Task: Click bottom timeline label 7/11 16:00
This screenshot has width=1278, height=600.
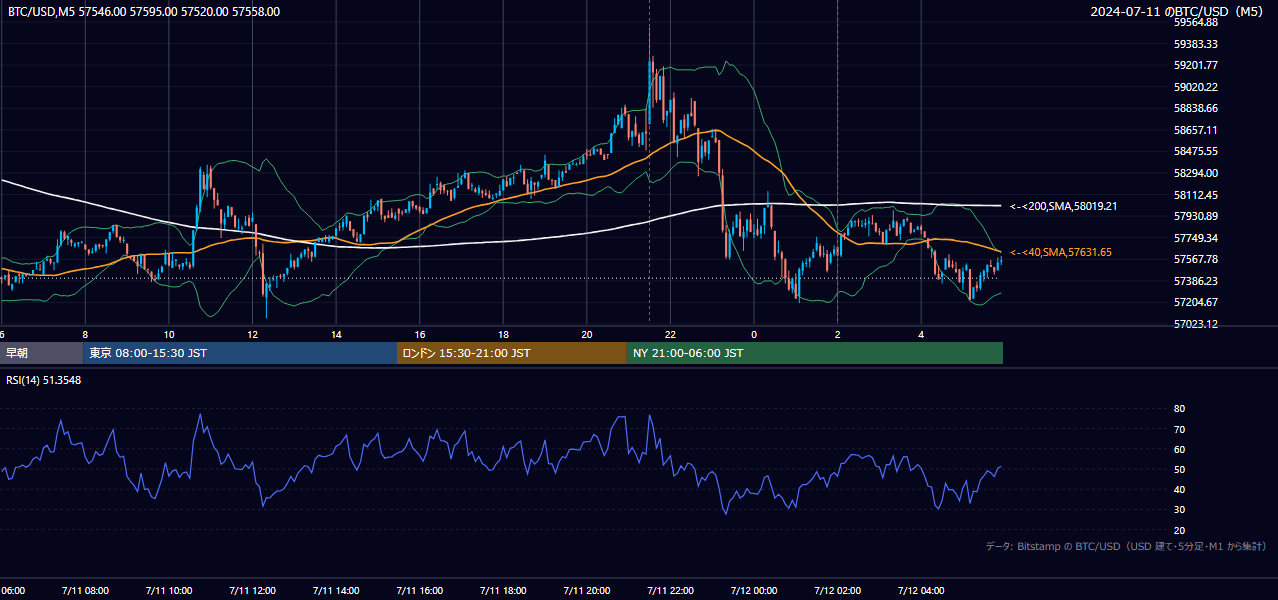Action: pos(420,590)
